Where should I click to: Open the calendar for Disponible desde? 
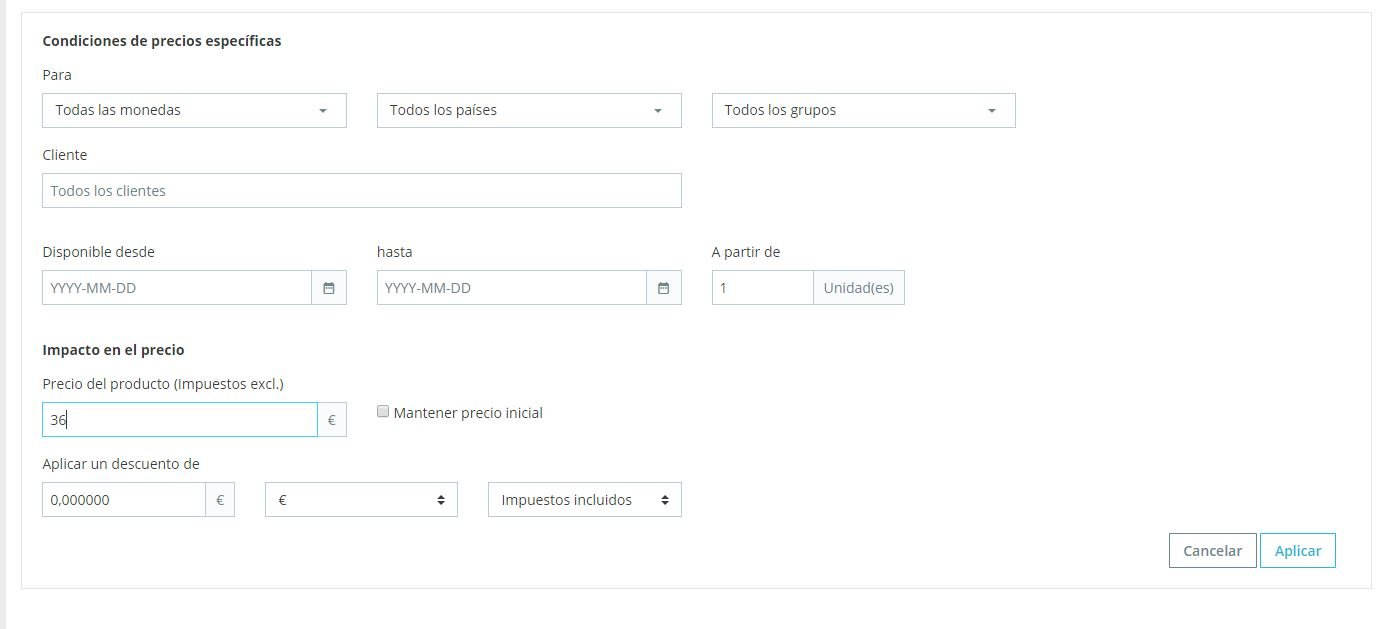(328, 288)
